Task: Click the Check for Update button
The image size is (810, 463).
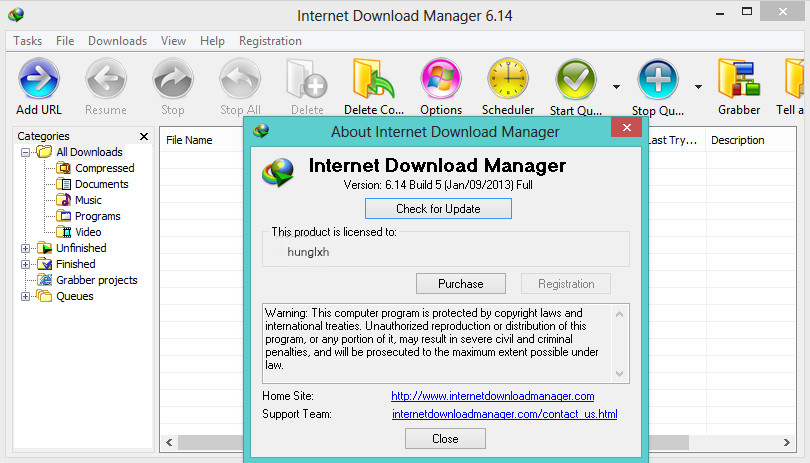Action: coord(438,209)
